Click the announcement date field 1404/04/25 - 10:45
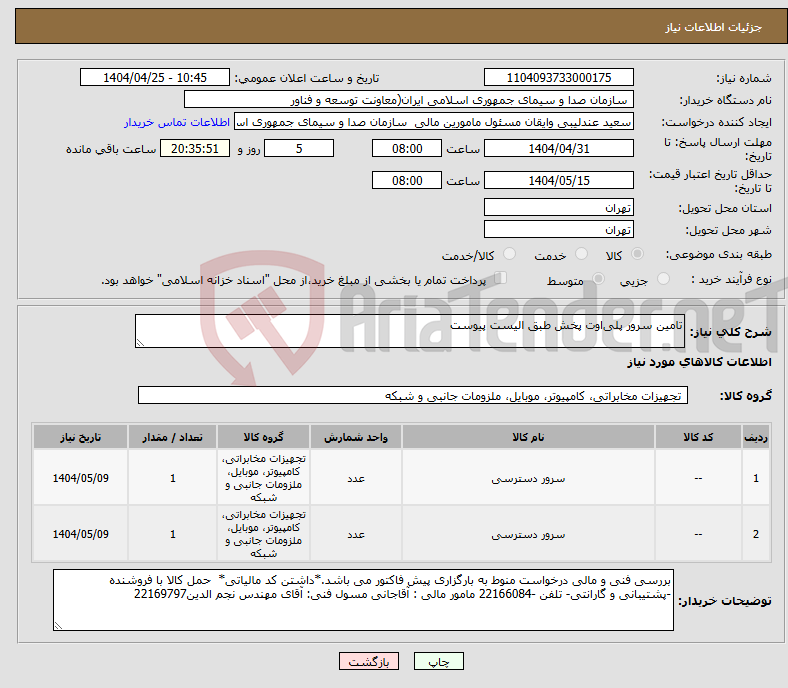 click(155, 77)
